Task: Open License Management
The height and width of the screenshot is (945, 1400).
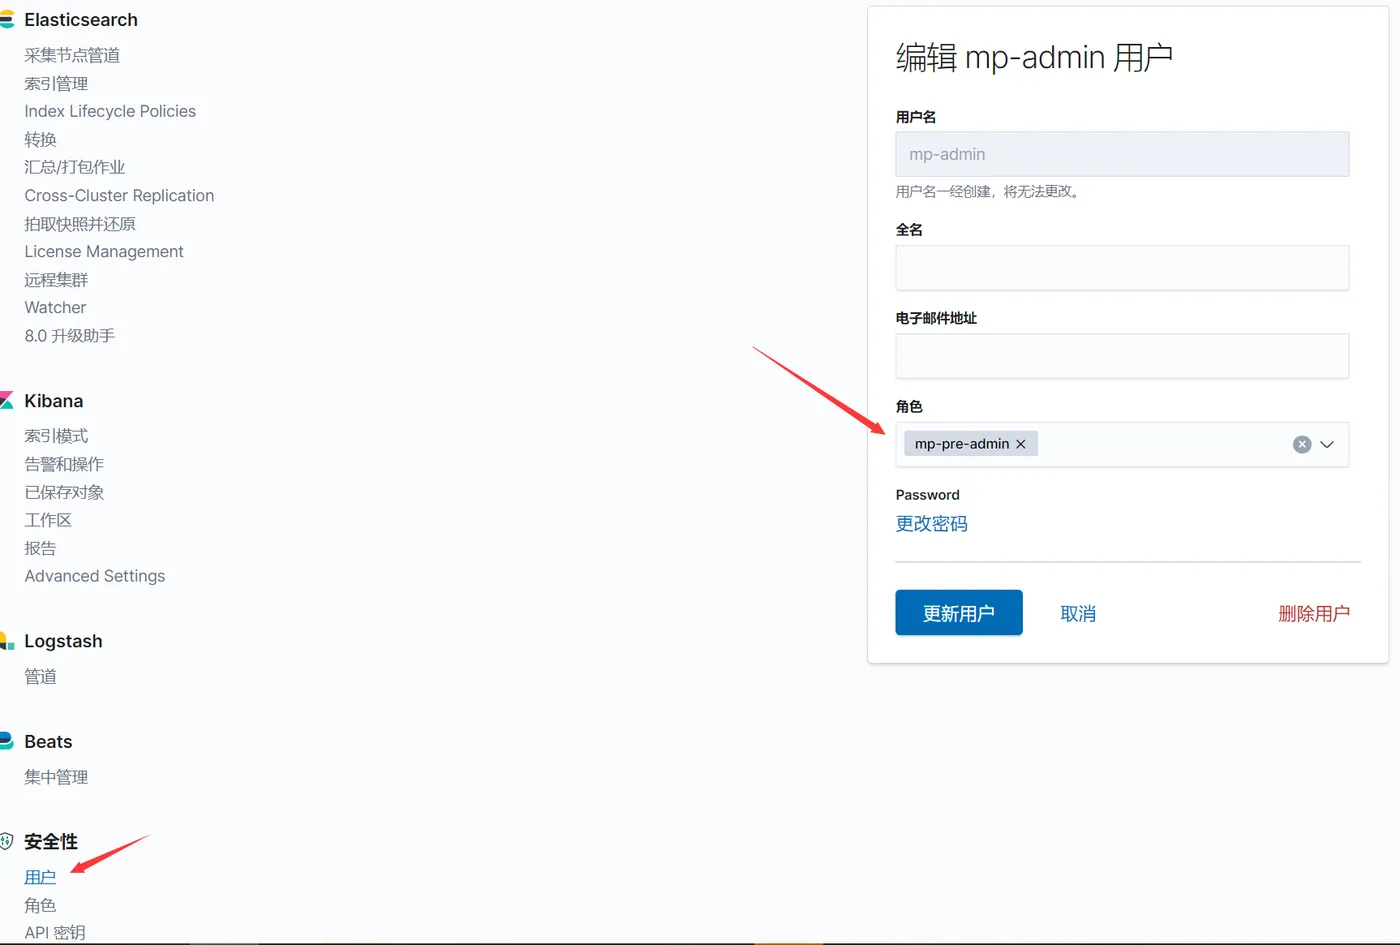Action: pyautogui.click(x=104, y=251)
